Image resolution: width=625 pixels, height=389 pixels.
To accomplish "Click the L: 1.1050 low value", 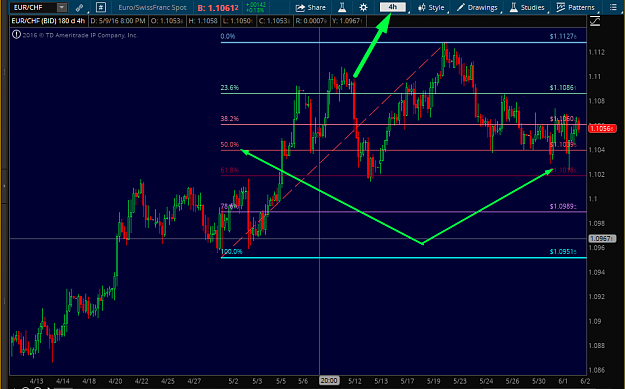I will click(238, 21).
